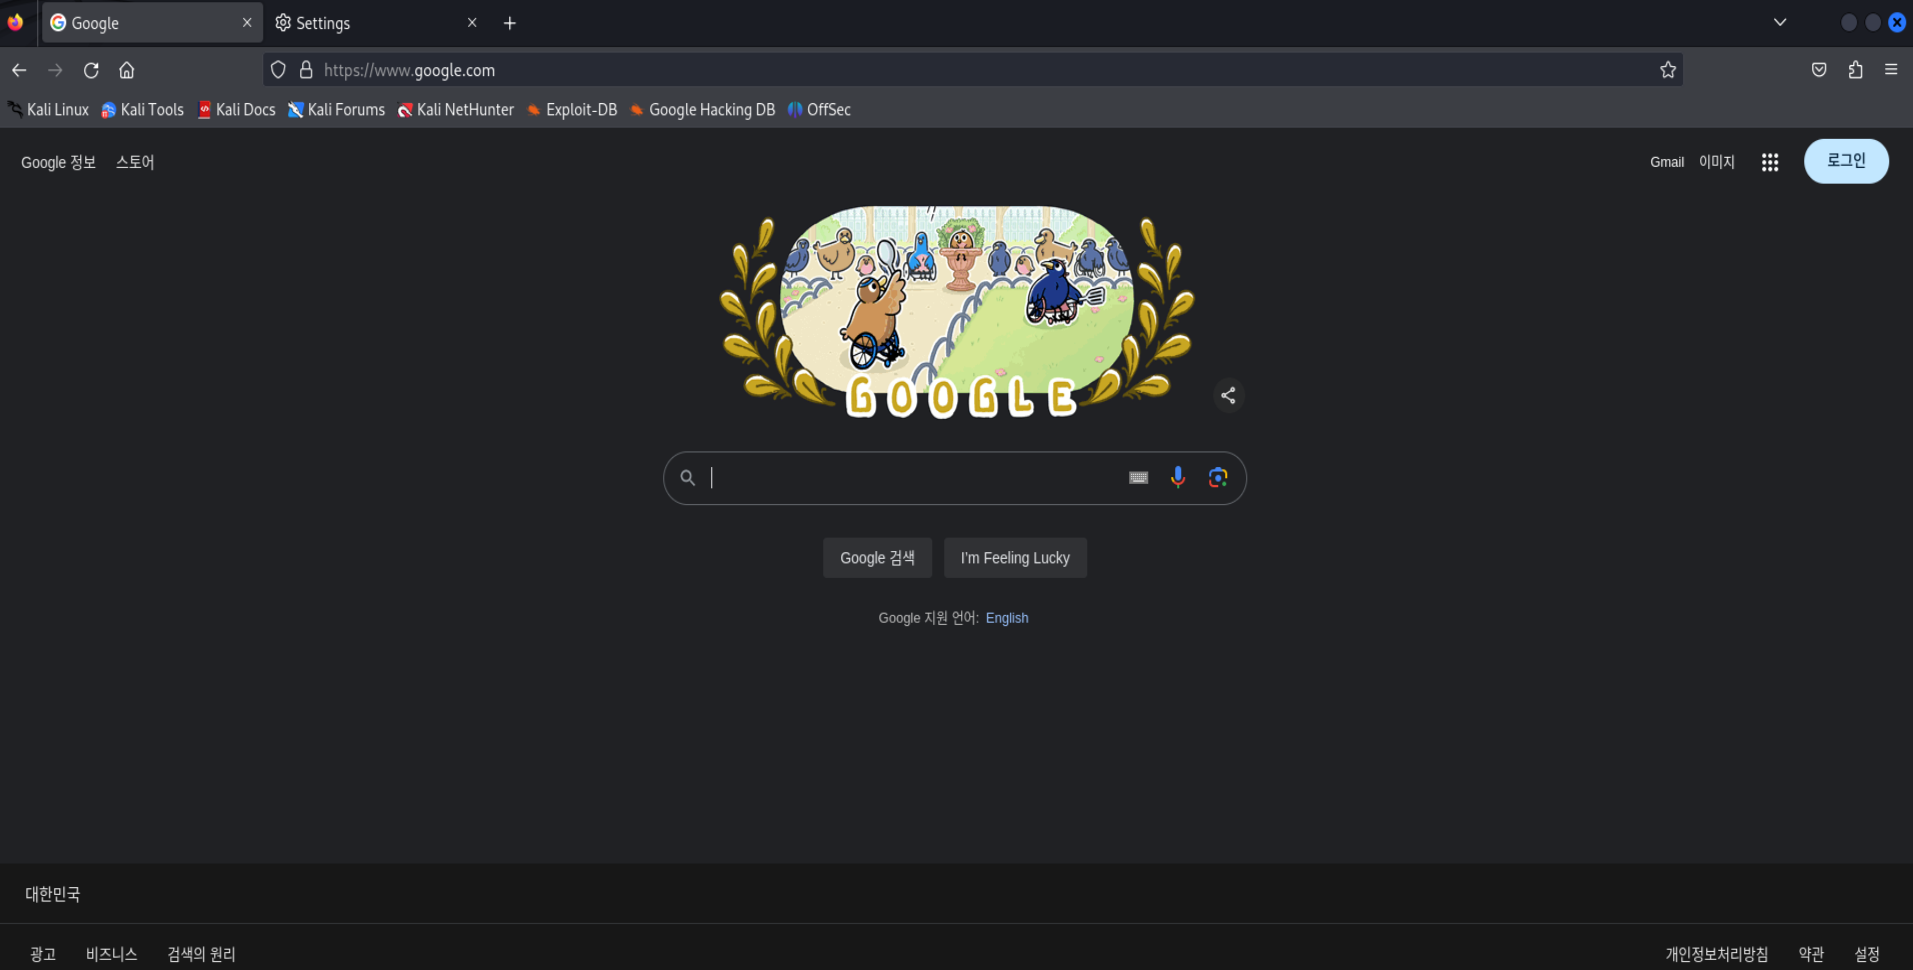Image resolution: width=1913 pixels, height=970 pixels.
Task: Open the Google Hacking DB bookmark
Action: [702, 110]
